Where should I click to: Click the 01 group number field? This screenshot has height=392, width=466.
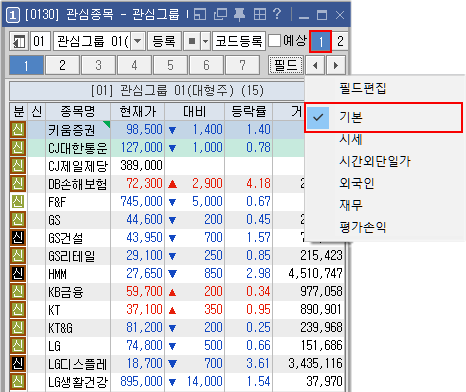[40, 41]
